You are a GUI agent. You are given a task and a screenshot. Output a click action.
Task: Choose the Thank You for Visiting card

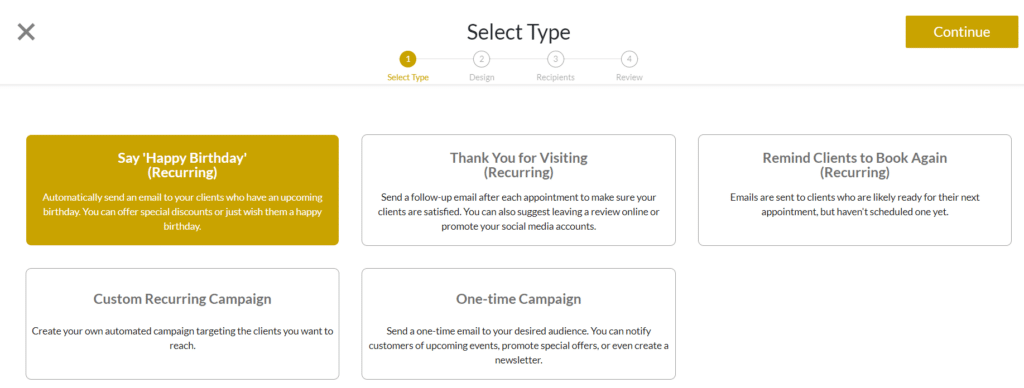tap(519, 190)
